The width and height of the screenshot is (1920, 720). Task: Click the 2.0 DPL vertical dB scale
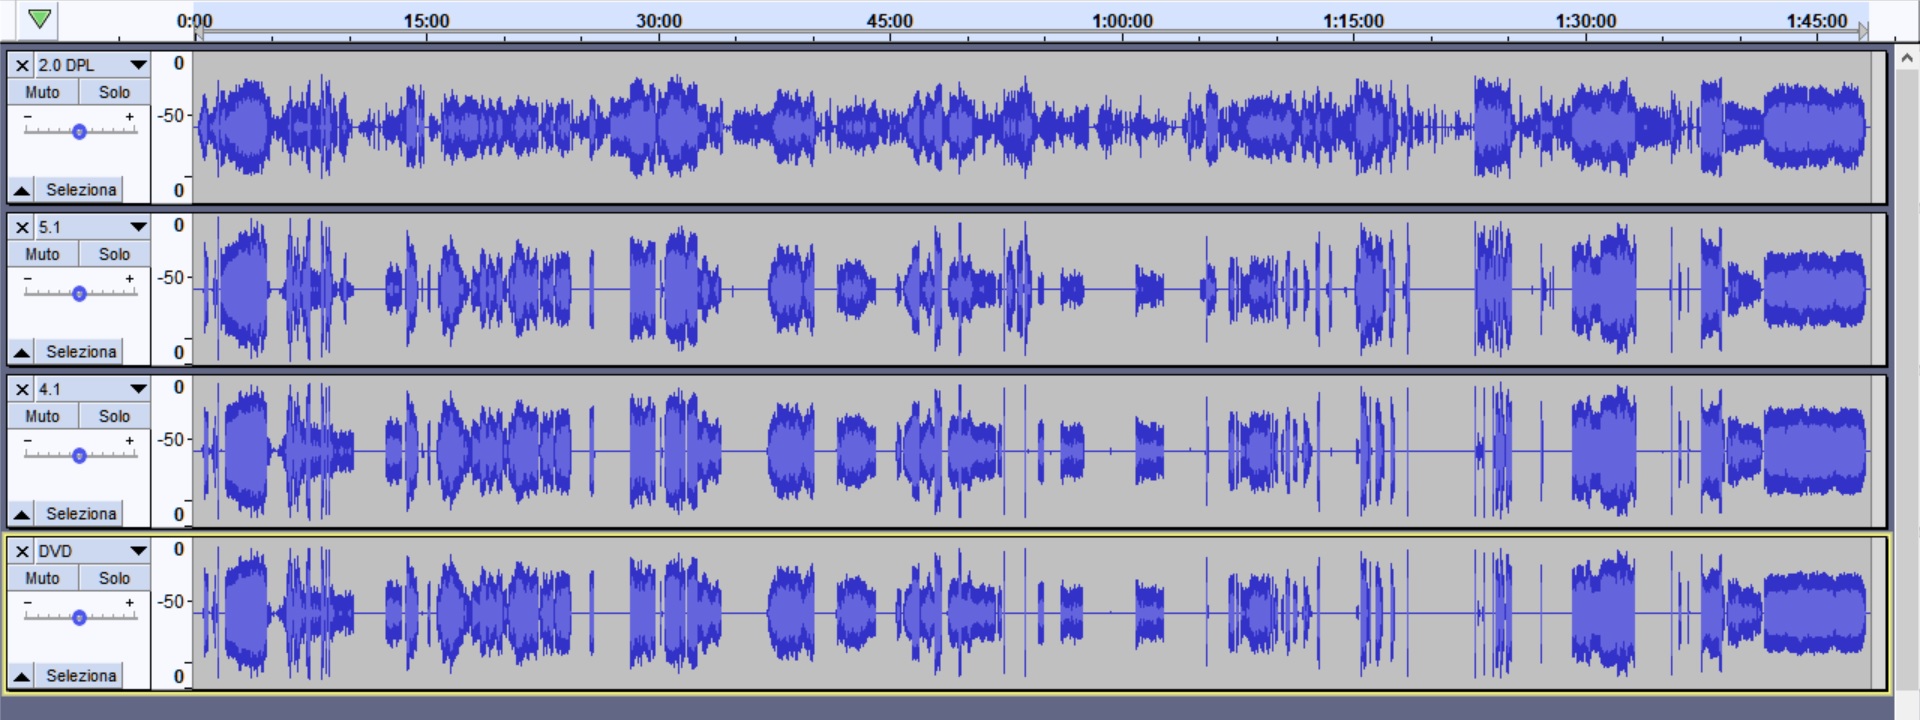(172, 127)
